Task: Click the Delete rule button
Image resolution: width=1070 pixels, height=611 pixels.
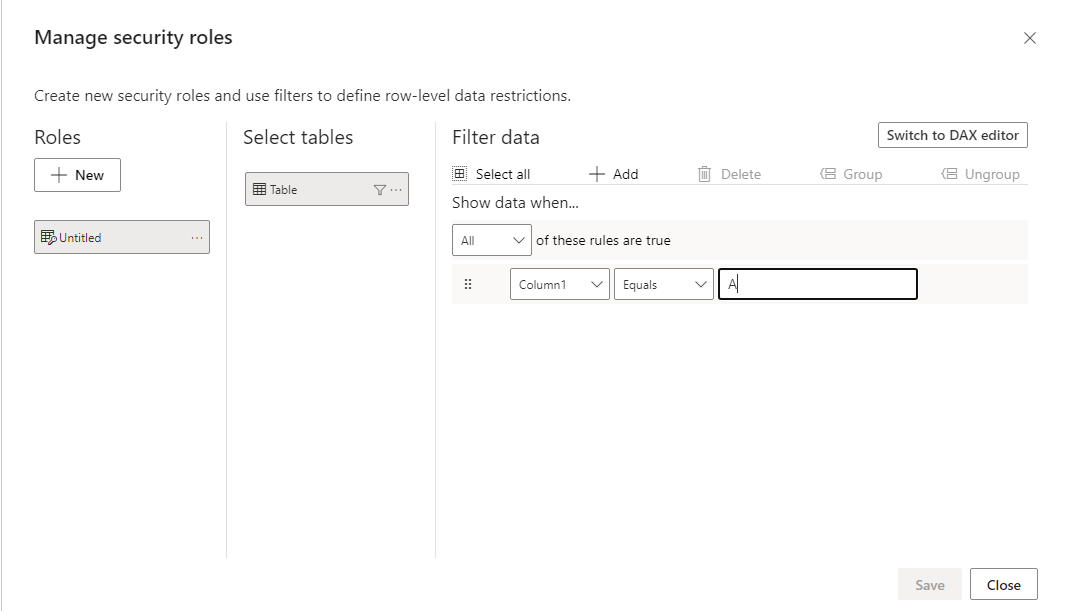Action: tap(729, 174)
